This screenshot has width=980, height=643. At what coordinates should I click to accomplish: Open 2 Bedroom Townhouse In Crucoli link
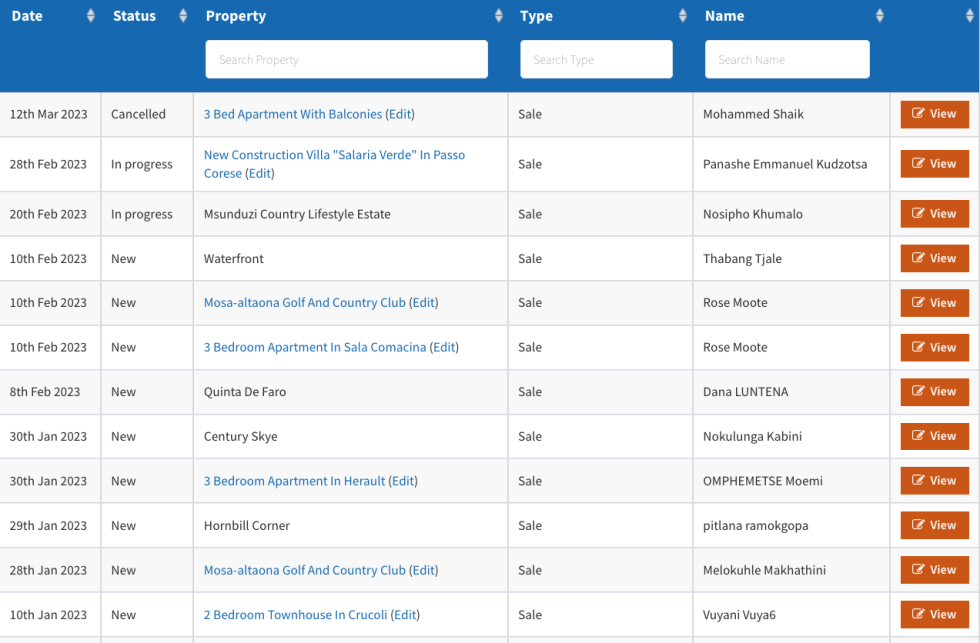(295, 615)
